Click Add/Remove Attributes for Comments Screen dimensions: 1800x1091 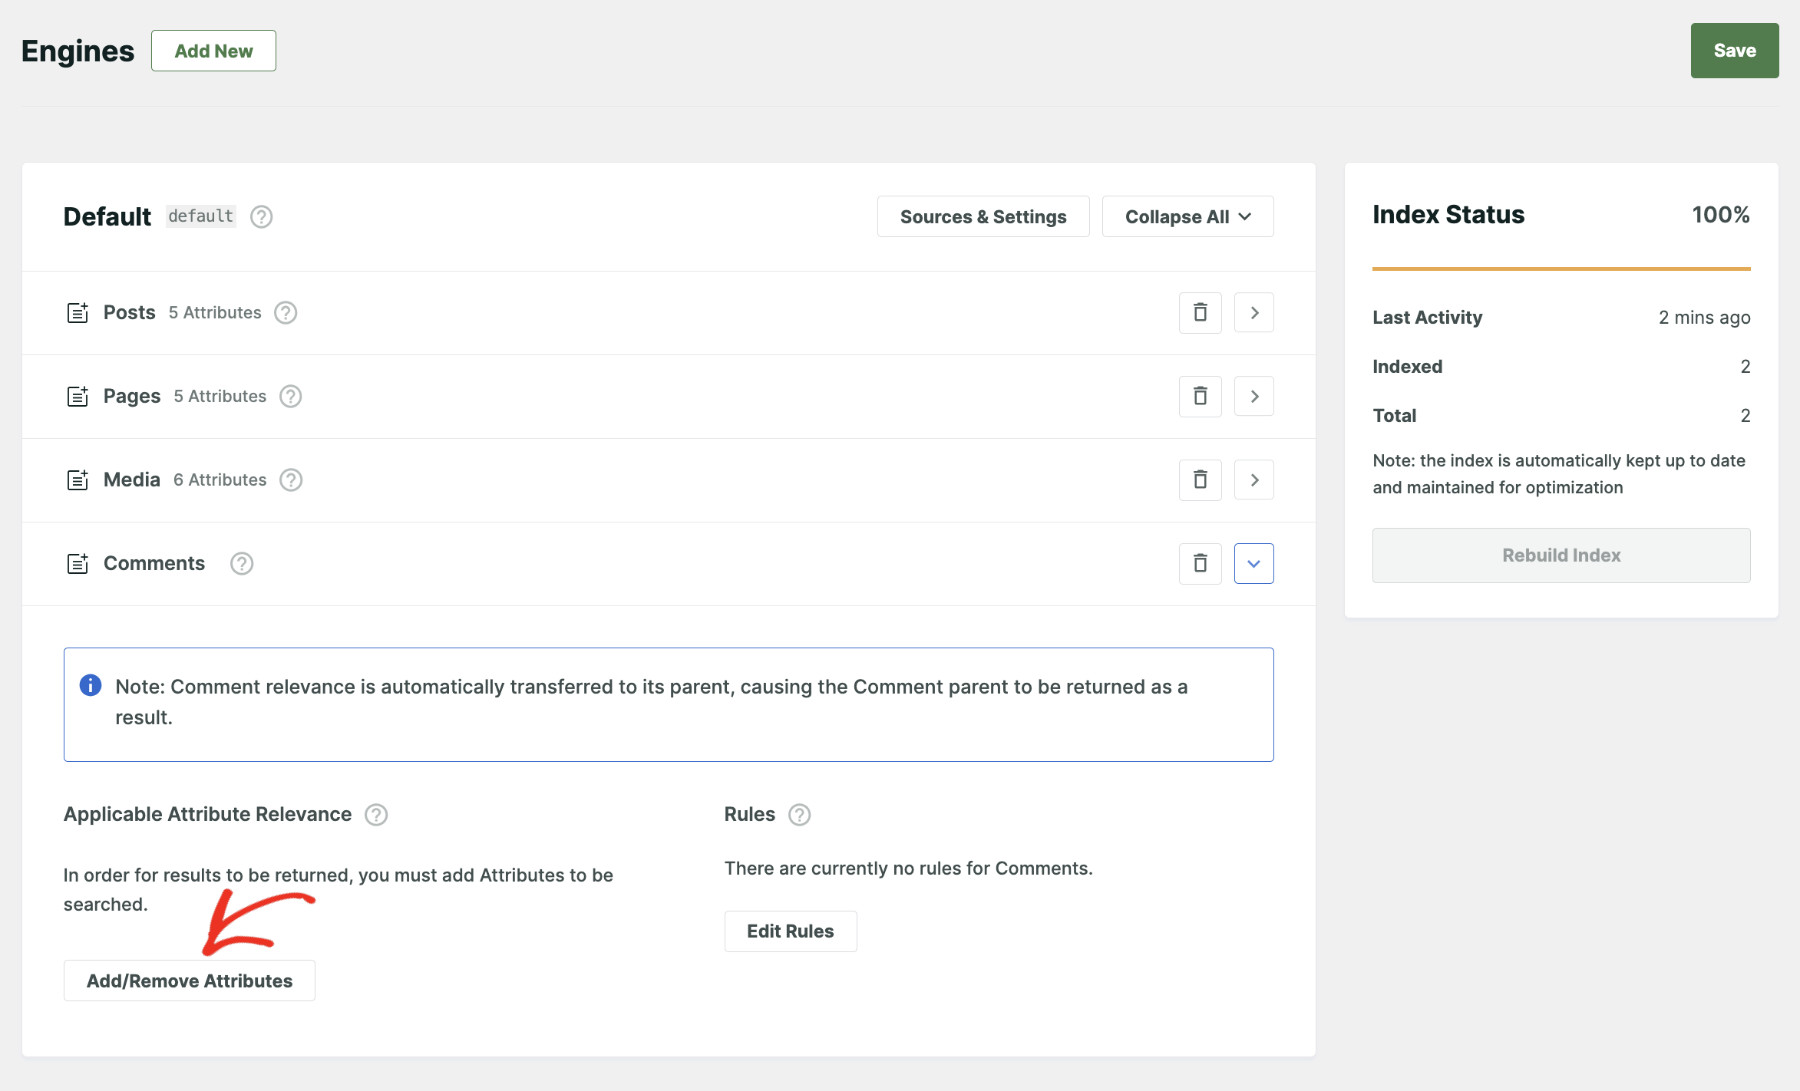tap(189, 981)
